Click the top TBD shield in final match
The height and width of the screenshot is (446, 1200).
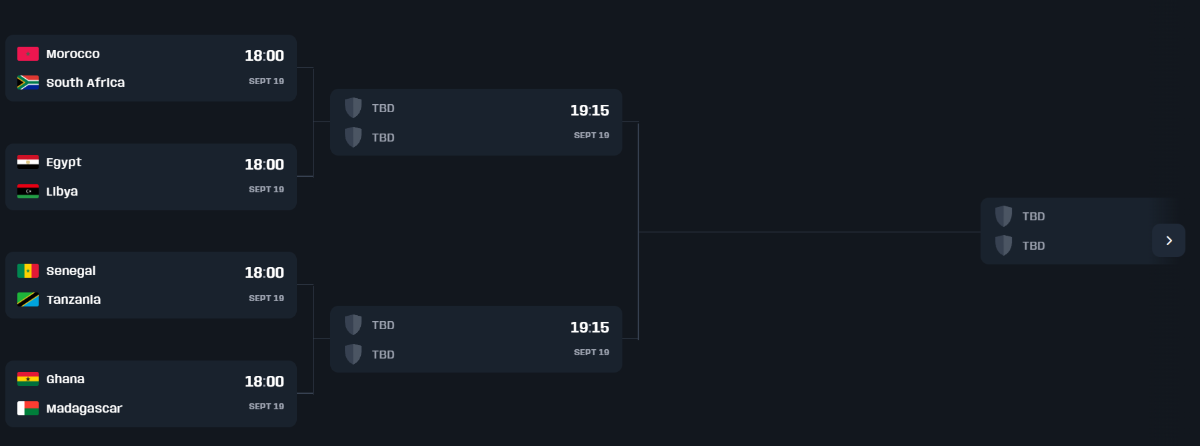pyautogui.click(x=1003, y=216)
